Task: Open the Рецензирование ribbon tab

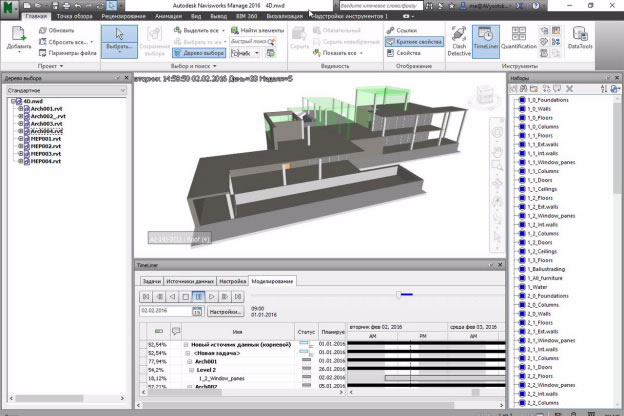Action: pyautogui.click(x=123, y=16)
